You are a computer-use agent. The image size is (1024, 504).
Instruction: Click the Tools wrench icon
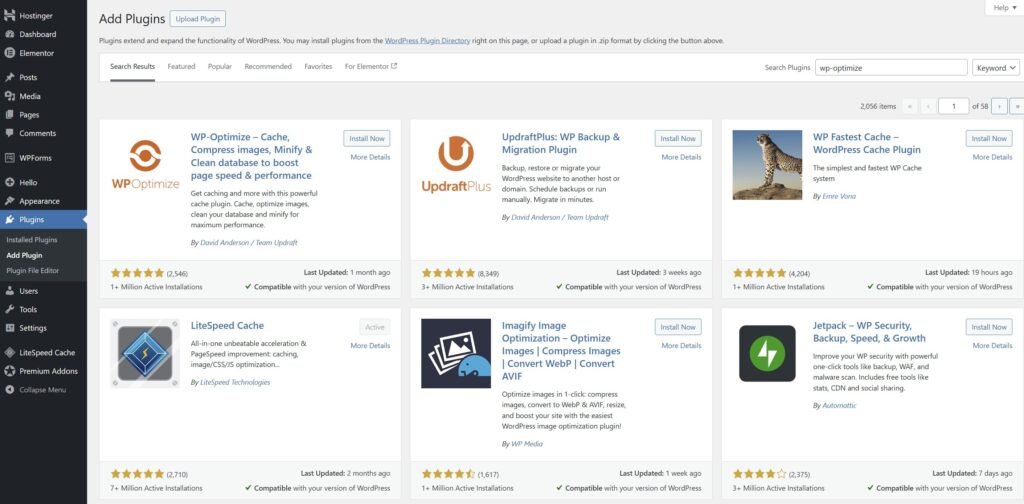click(x=10, y=309)
